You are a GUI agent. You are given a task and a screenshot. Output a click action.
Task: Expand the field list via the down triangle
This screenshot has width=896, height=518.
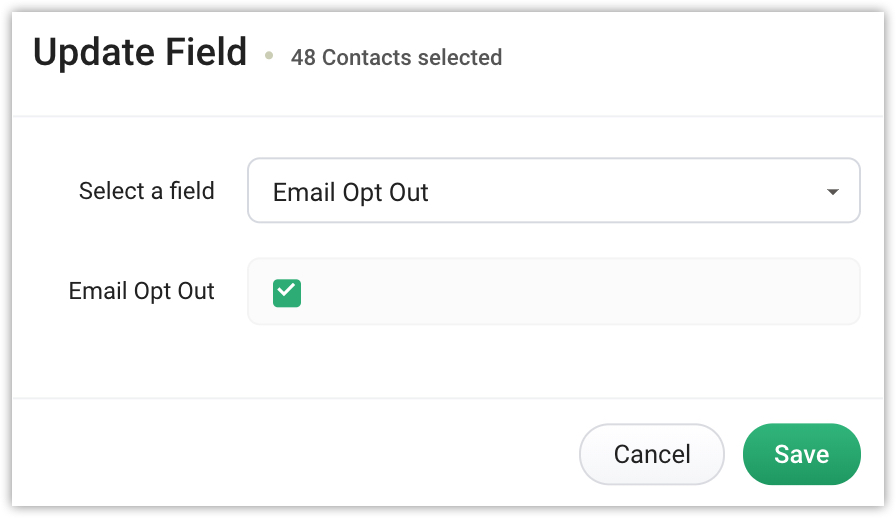pyautogui.click(x=833, y=192)
